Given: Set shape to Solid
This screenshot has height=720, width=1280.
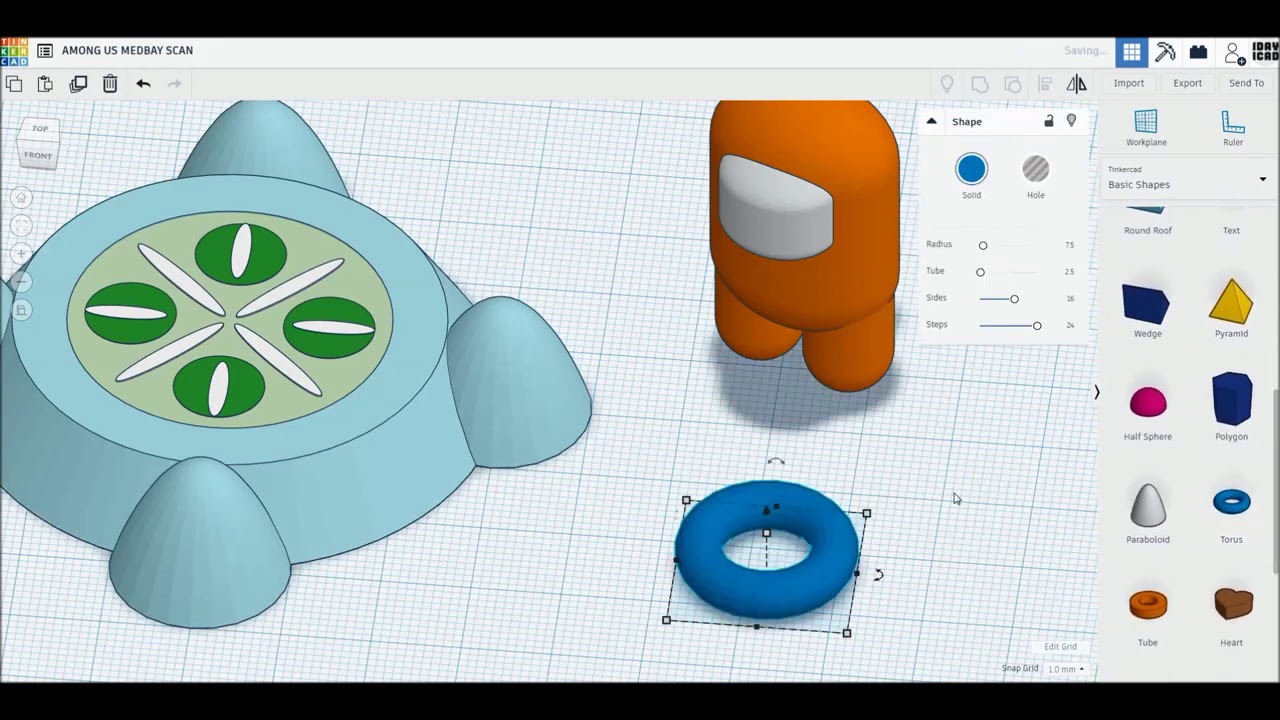Looking at the screenshot, I should point(971,170).
